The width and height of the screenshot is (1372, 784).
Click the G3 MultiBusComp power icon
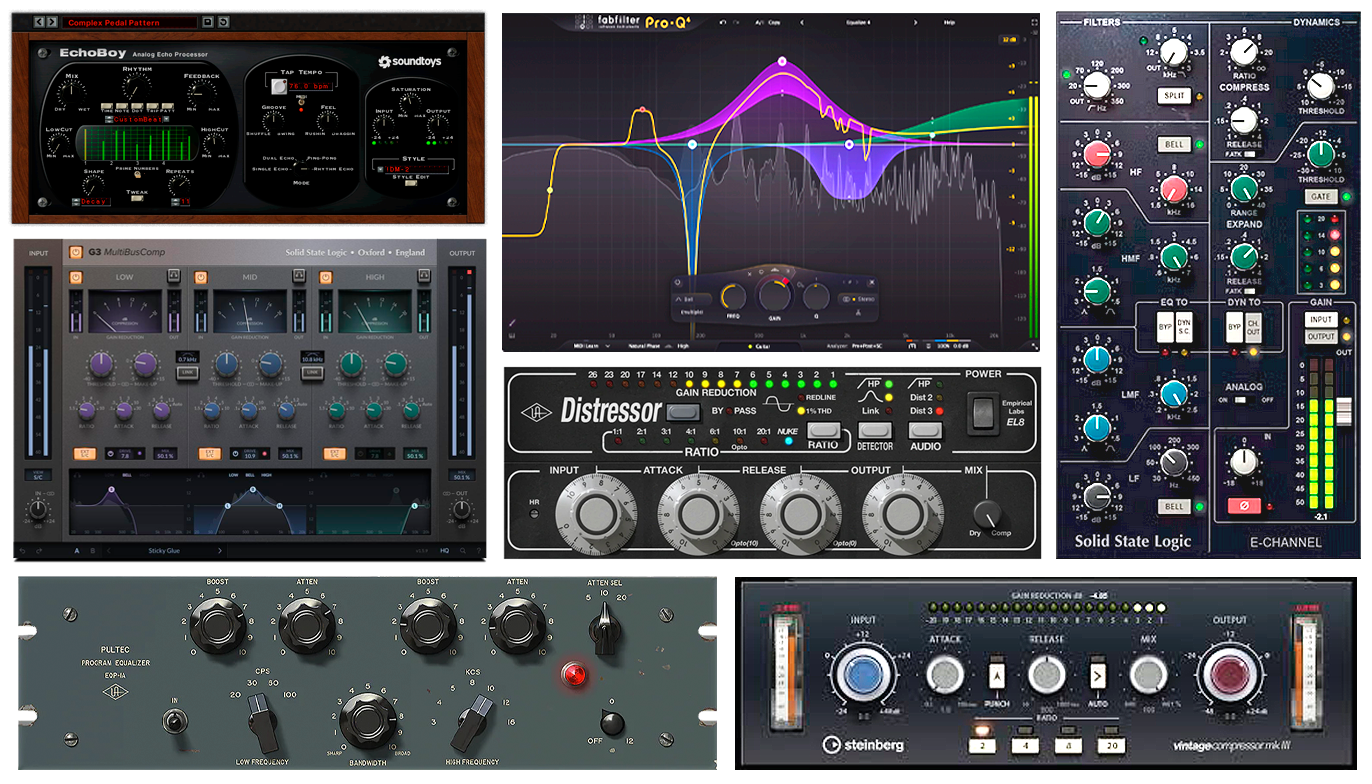[x=75, y=252]
